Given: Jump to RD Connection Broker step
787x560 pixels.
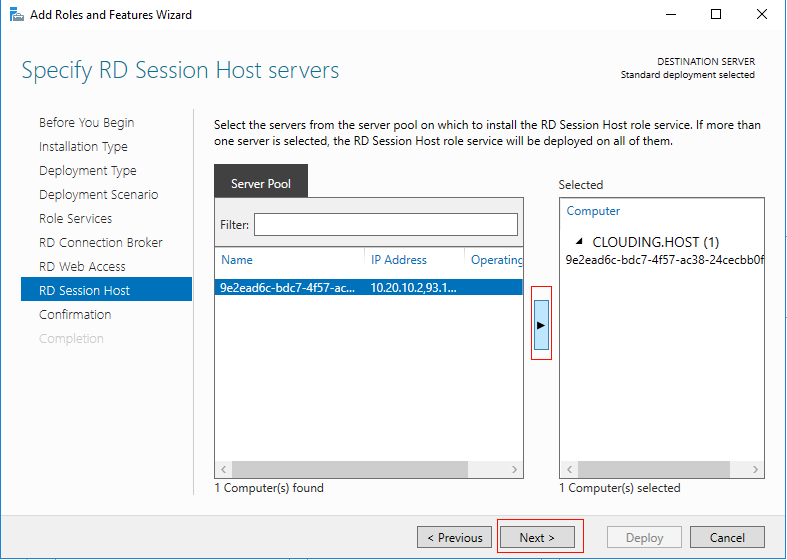Looking at the screenshot, I should 100,243.
